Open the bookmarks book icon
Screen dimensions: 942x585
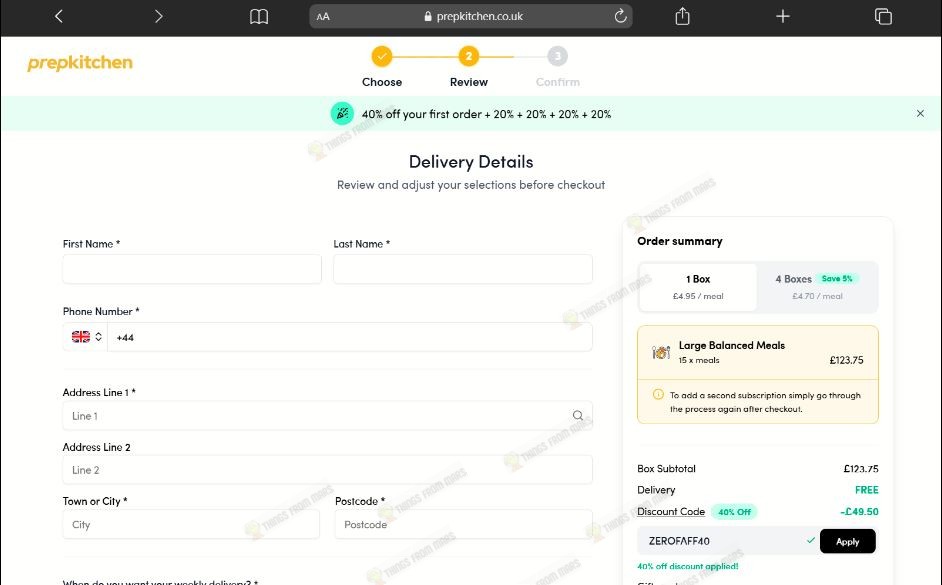pyautogui.click(x=259, y=16)
